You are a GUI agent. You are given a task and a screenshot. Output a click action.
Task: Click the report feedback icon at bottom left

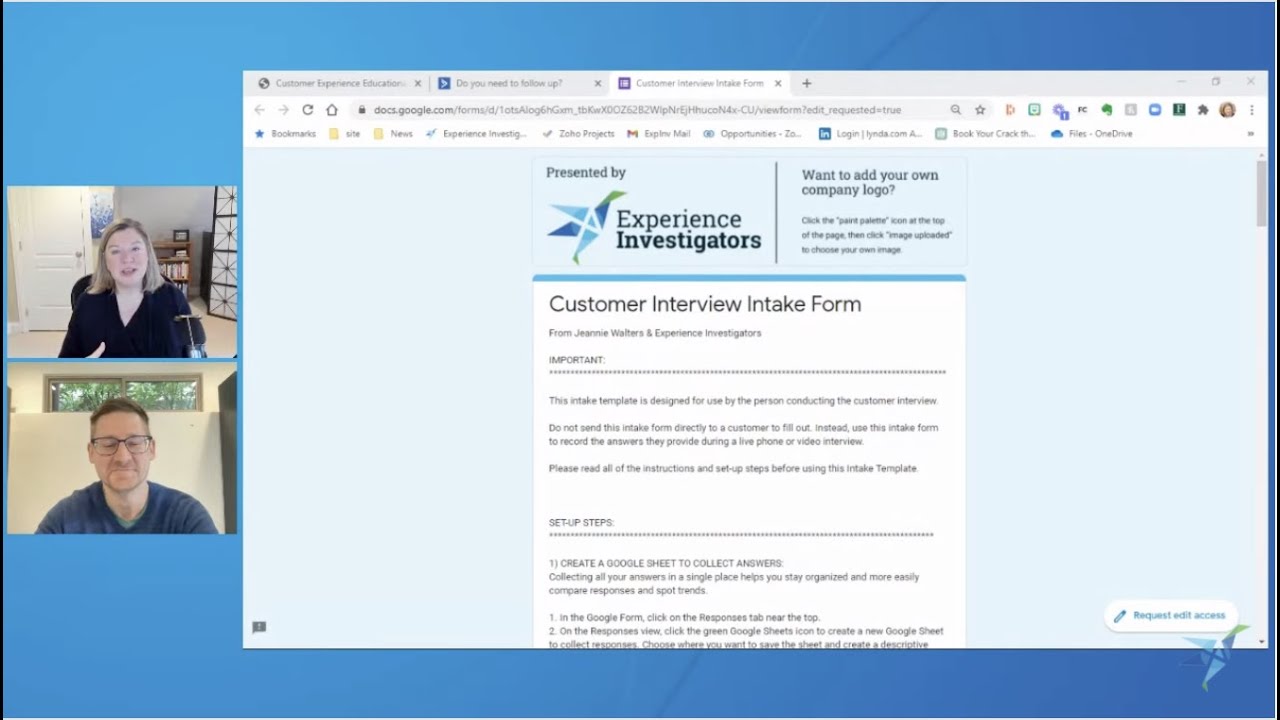[259, 627]
